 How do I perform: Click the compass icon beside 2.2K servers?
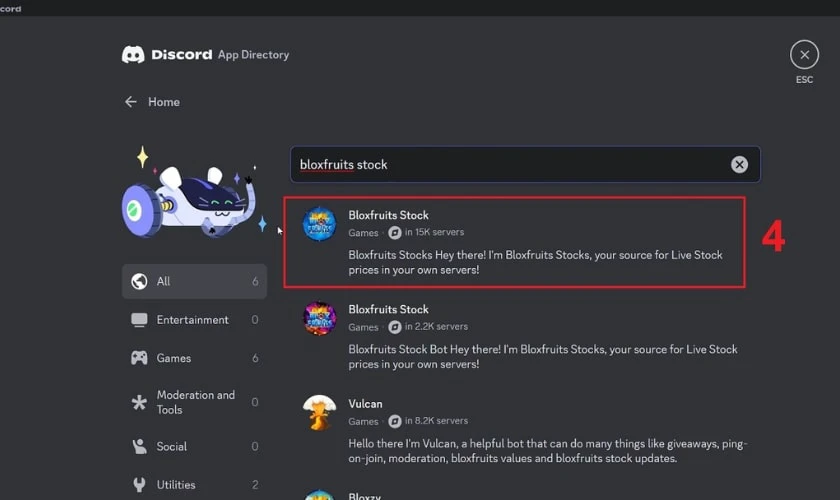[x=395, y=327]
